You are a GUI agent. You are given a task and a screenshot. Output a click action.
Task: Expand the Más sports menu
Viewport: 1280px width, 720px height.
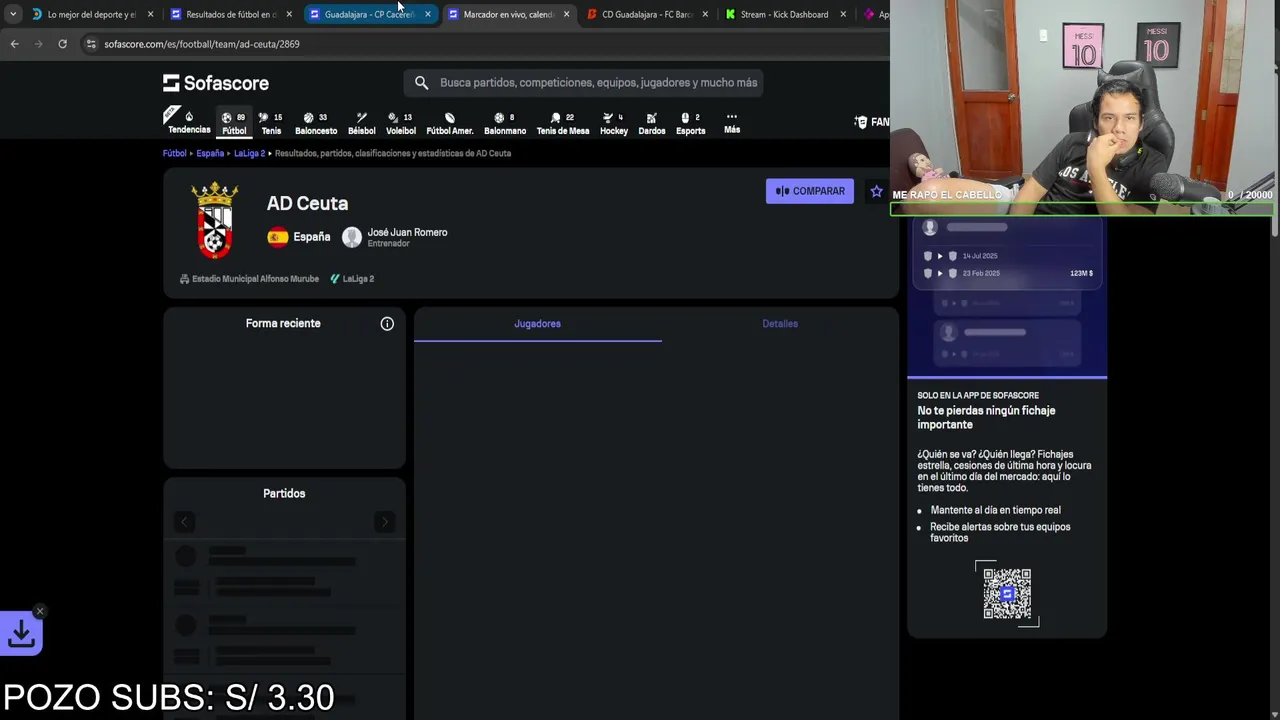732,123
